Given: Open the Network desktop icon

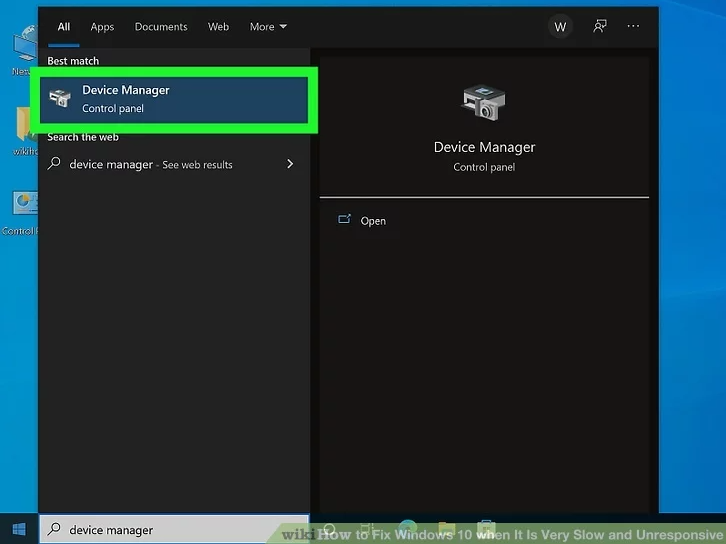Looking at the screenshot, I should coord(24,48).
